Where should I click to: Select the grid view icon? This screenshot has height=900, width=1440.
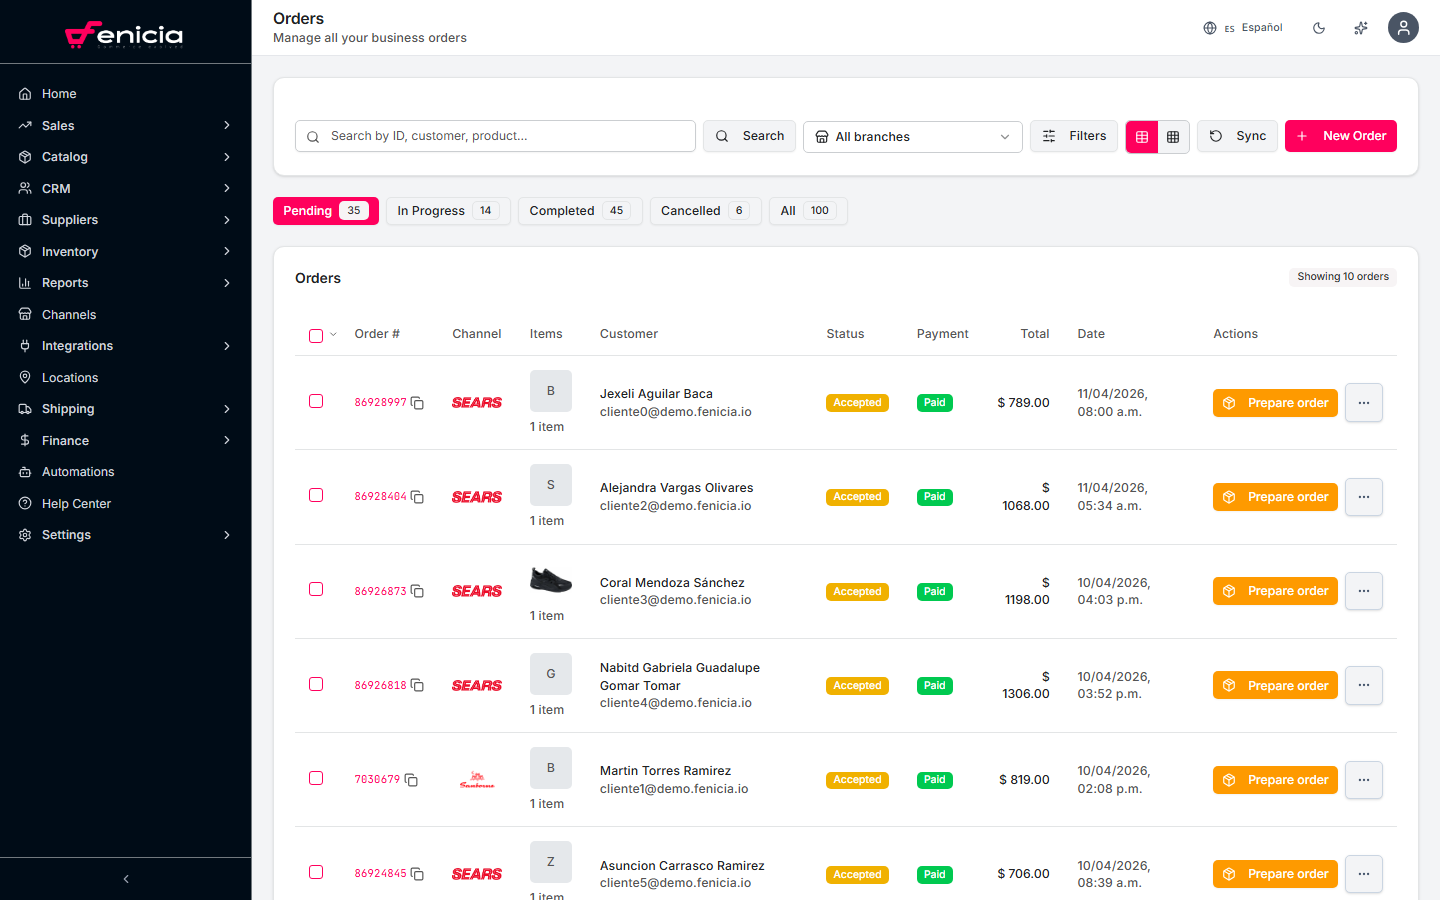(x=1172, y=136)
